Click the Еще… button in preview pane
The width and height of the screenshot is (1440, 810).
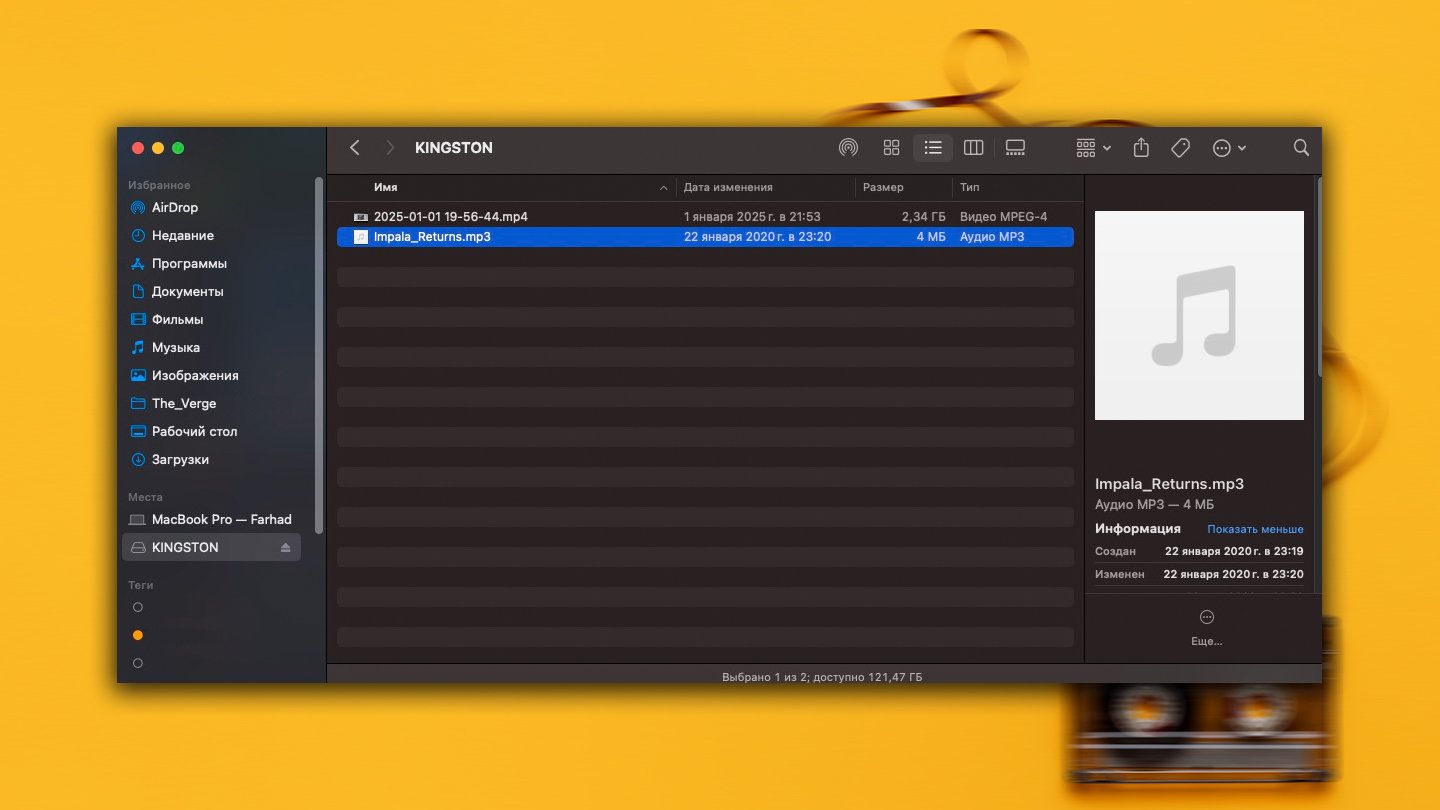1207,627
